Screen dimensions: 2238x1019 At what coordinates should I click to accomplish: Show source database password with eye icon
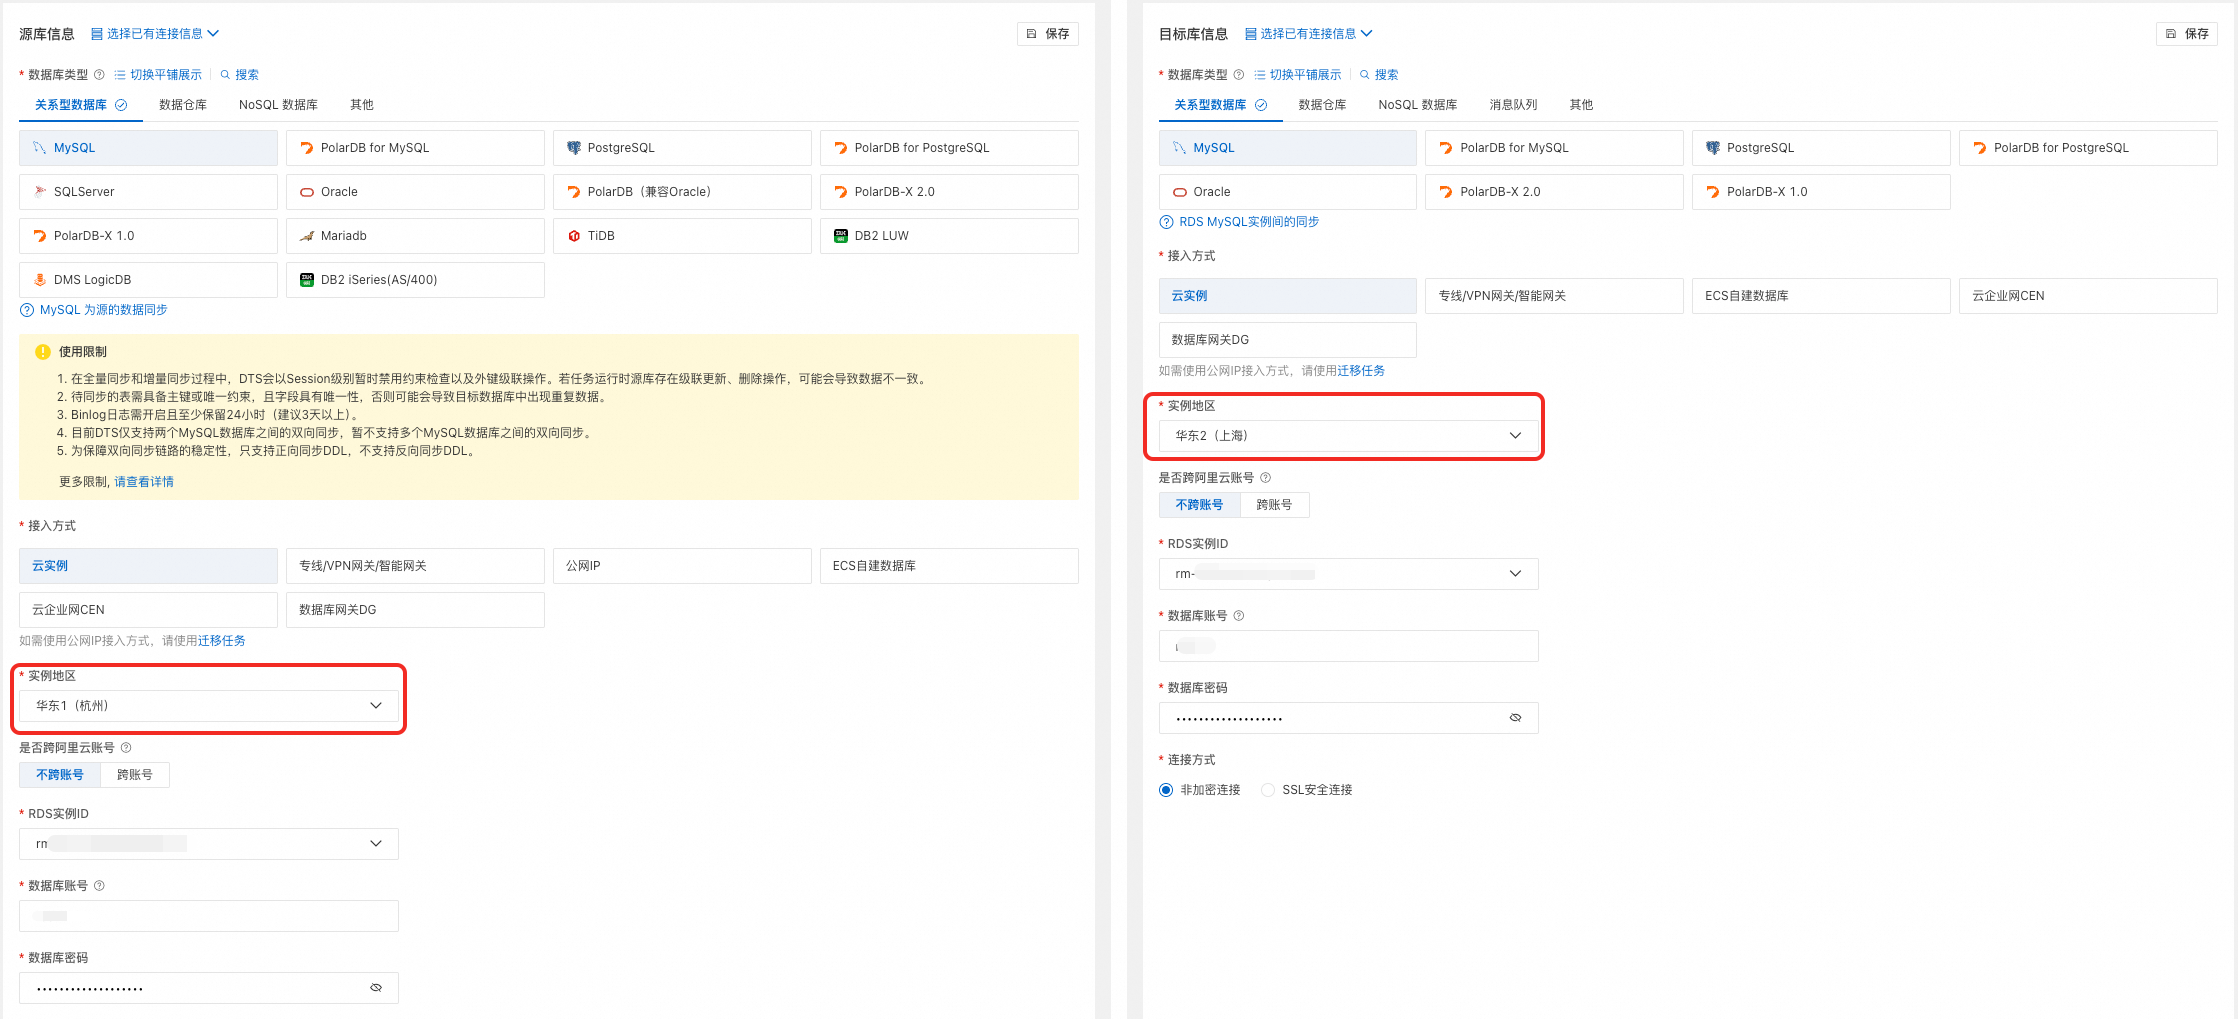point(376,988)
